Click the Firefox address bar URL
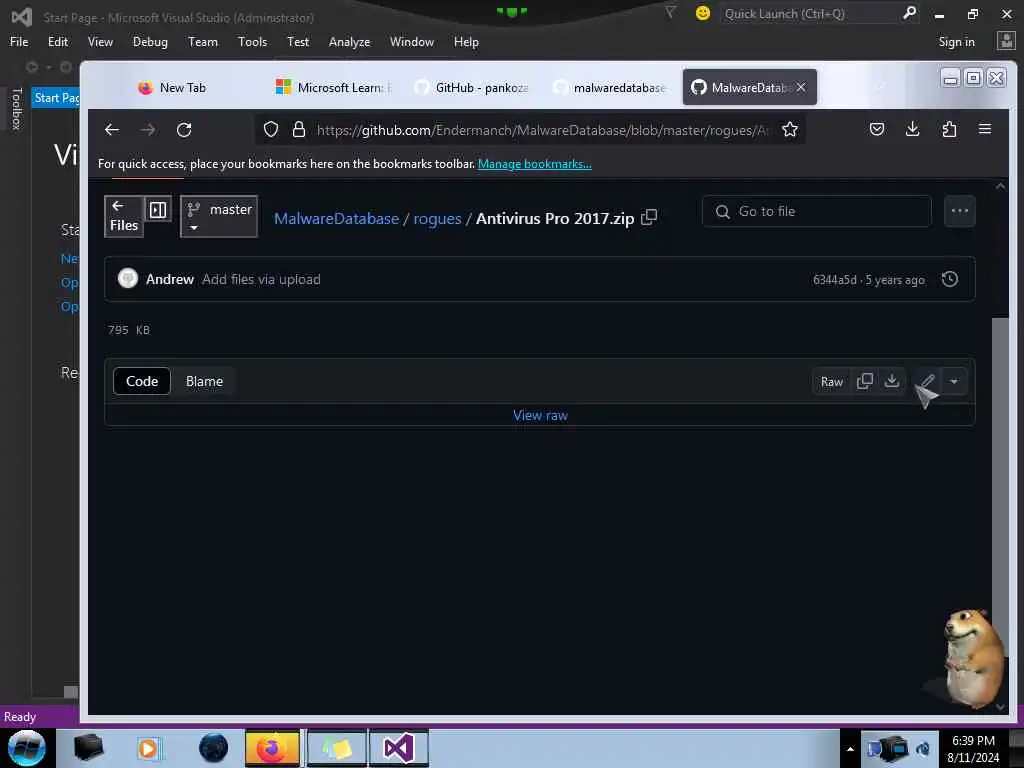The image size is (1024, 768). (542, 130)
